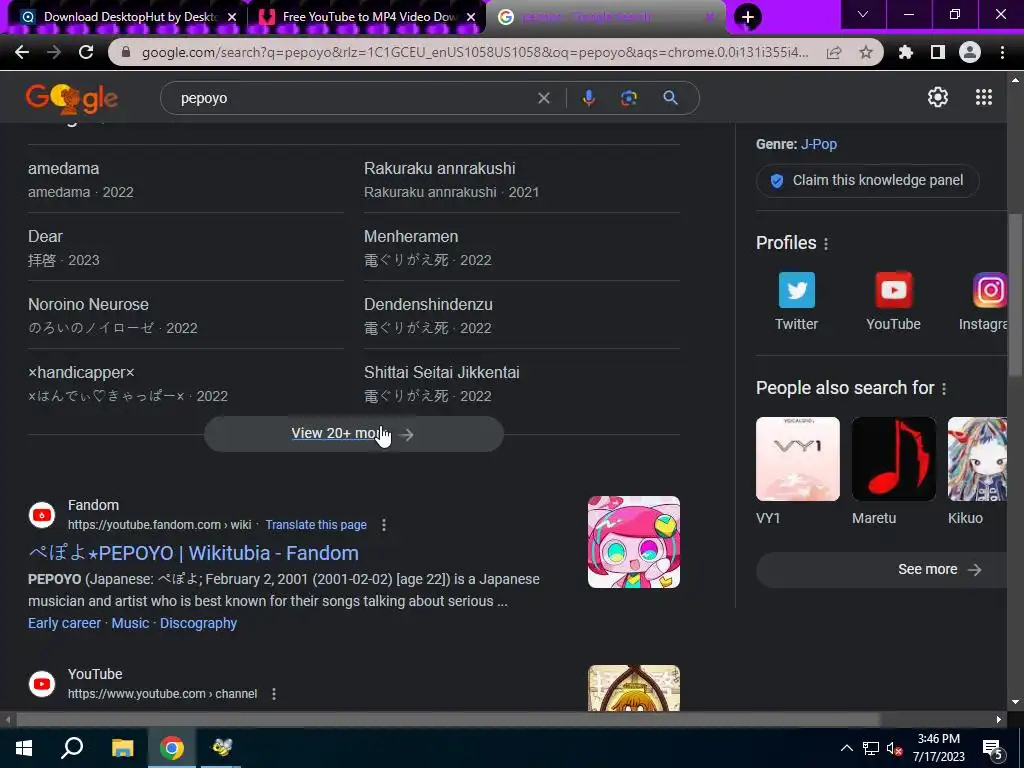Click the Google search input field

(353, 98)
